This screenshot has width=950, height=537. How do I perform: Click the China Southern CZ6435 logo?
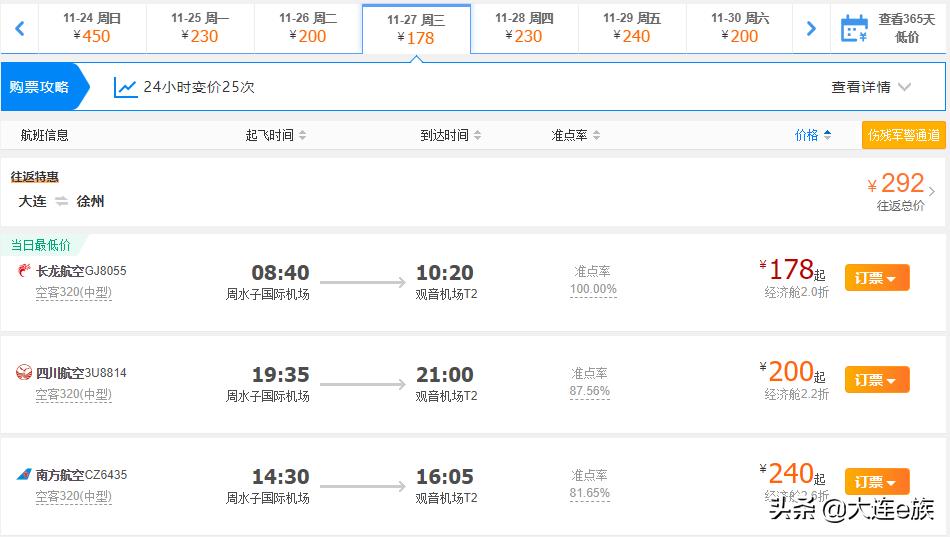(x=24, y=474)
